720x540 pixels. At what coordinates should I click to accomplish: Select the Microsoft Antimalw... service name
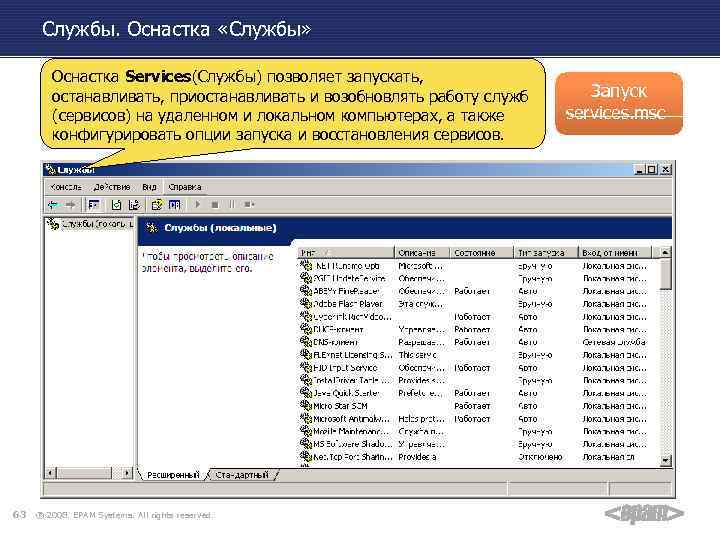[351, 419]
